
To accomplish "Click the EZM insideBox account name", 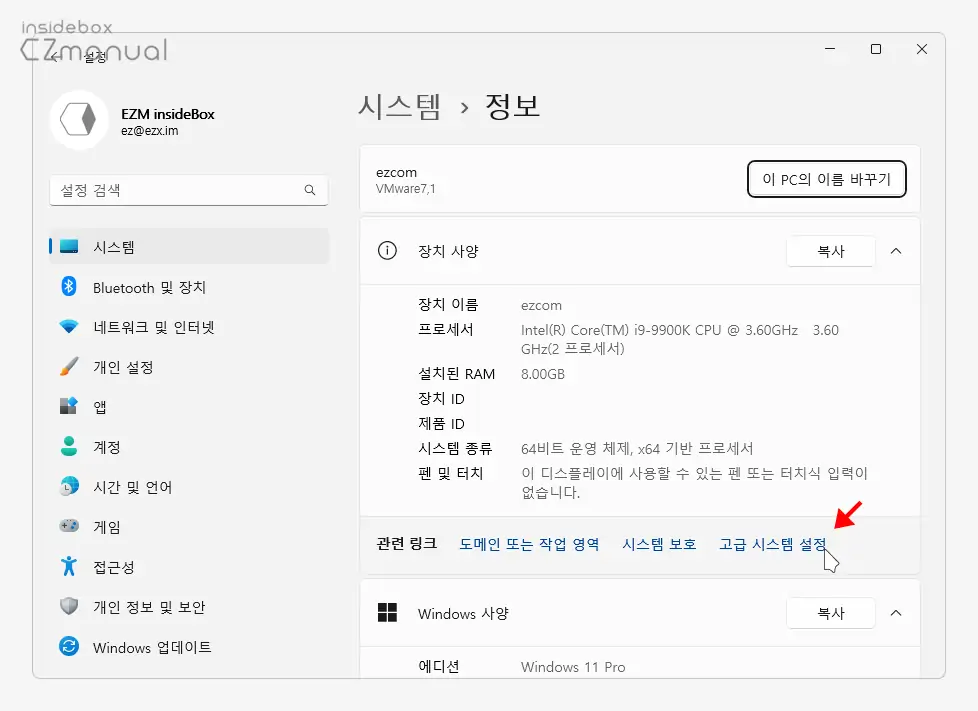I will pyautogui.click(x=168, y=114).
